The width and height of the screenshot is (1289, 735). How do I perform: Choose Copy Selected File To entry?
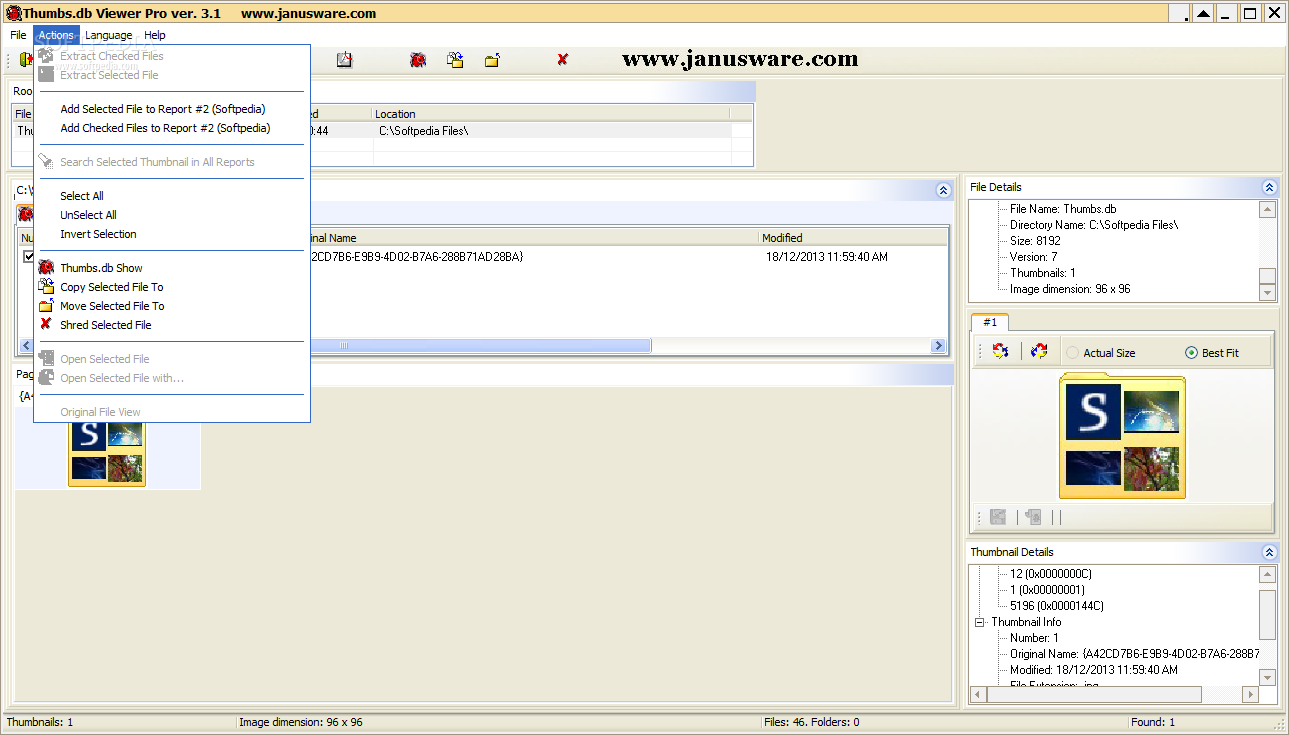(172, 287)
